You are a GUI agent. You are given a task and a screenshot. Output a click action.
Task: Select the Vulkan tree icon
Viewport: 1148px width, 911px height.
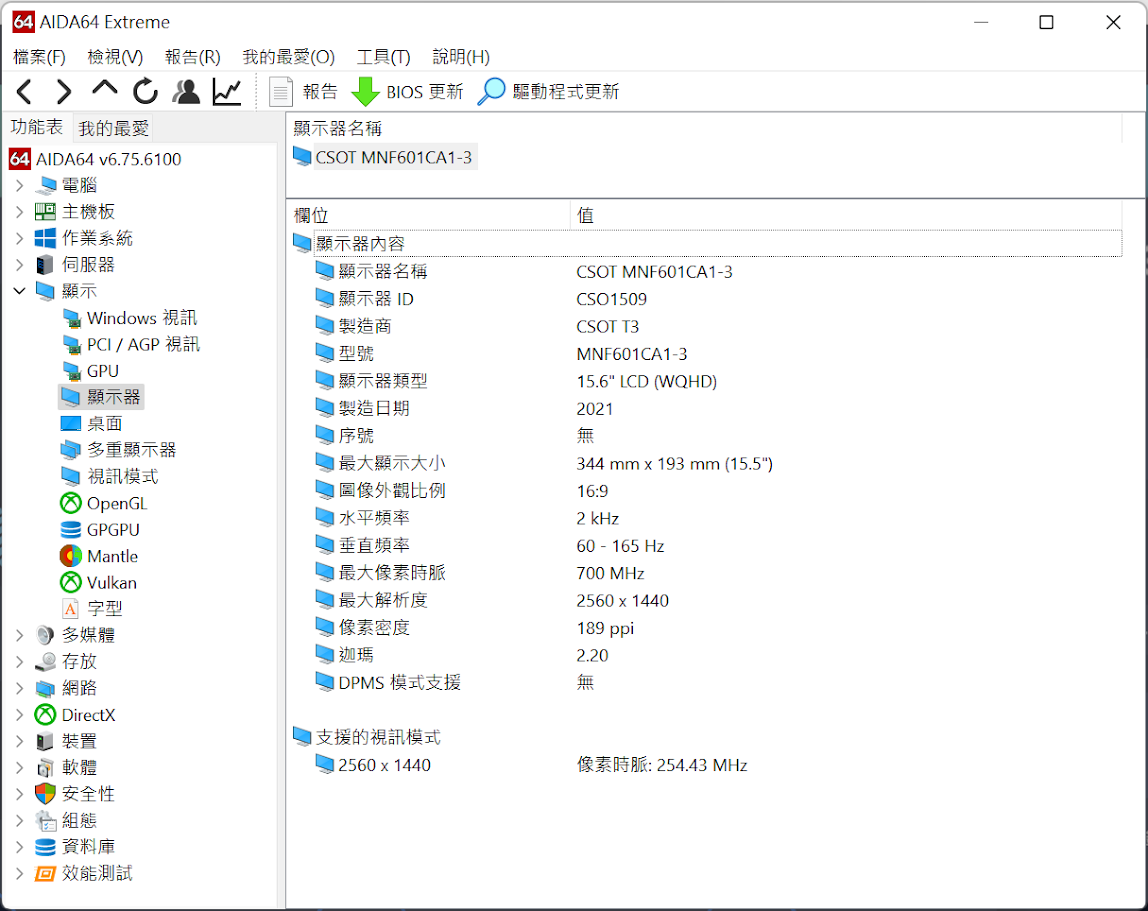[x=70, y=583]
